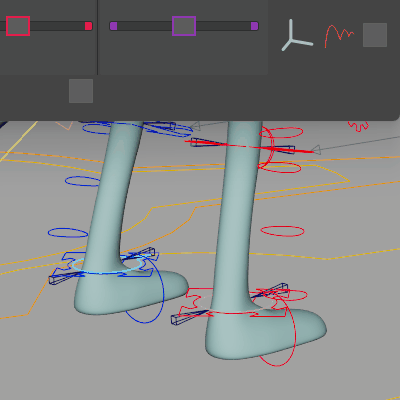Click the solid red end marker of the red slider

click(88, 26)
